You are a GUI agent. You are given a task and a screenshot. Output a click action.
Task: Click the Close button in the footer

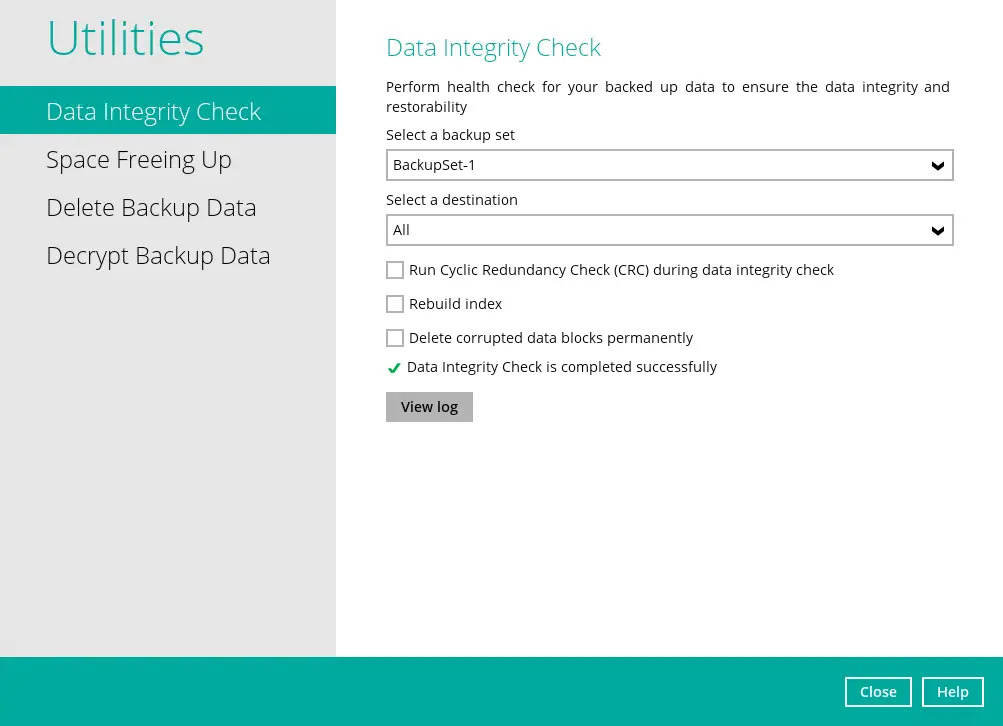[878, 692]
